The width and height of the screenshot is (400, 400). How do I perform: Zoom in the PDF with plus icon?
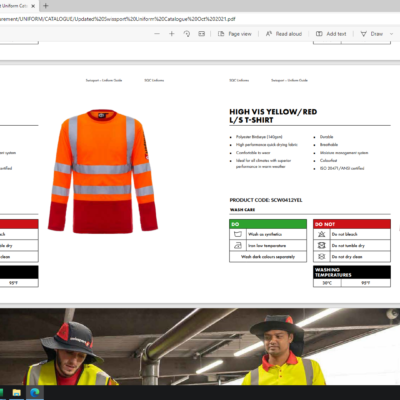click(172, 34)
